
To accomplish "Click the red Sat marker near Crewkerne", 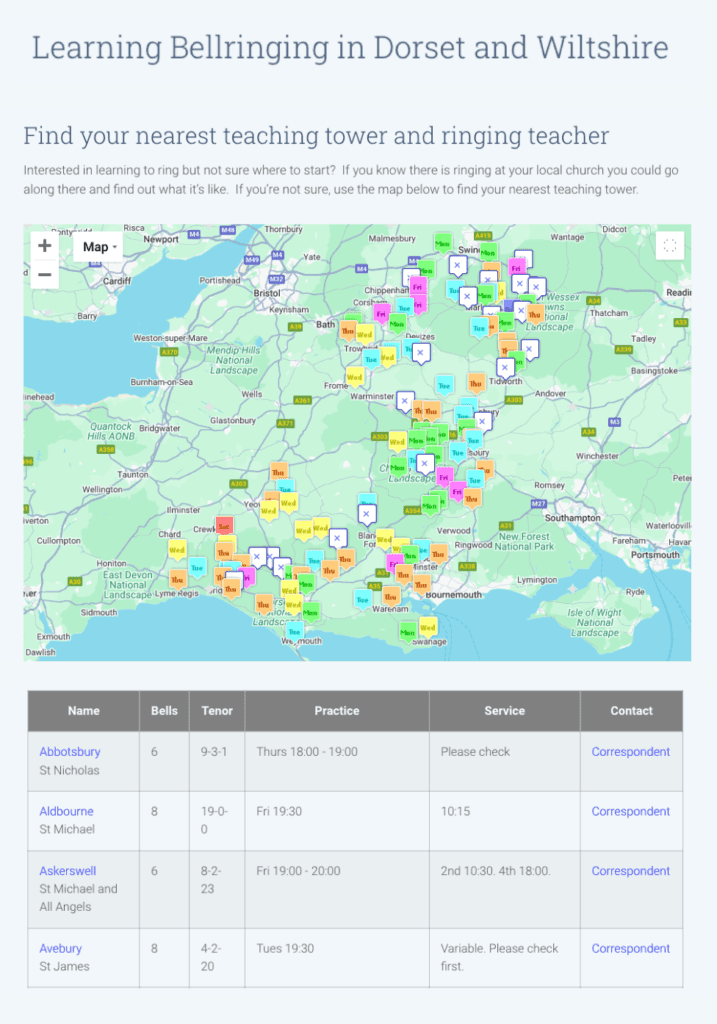I will 224,524.
